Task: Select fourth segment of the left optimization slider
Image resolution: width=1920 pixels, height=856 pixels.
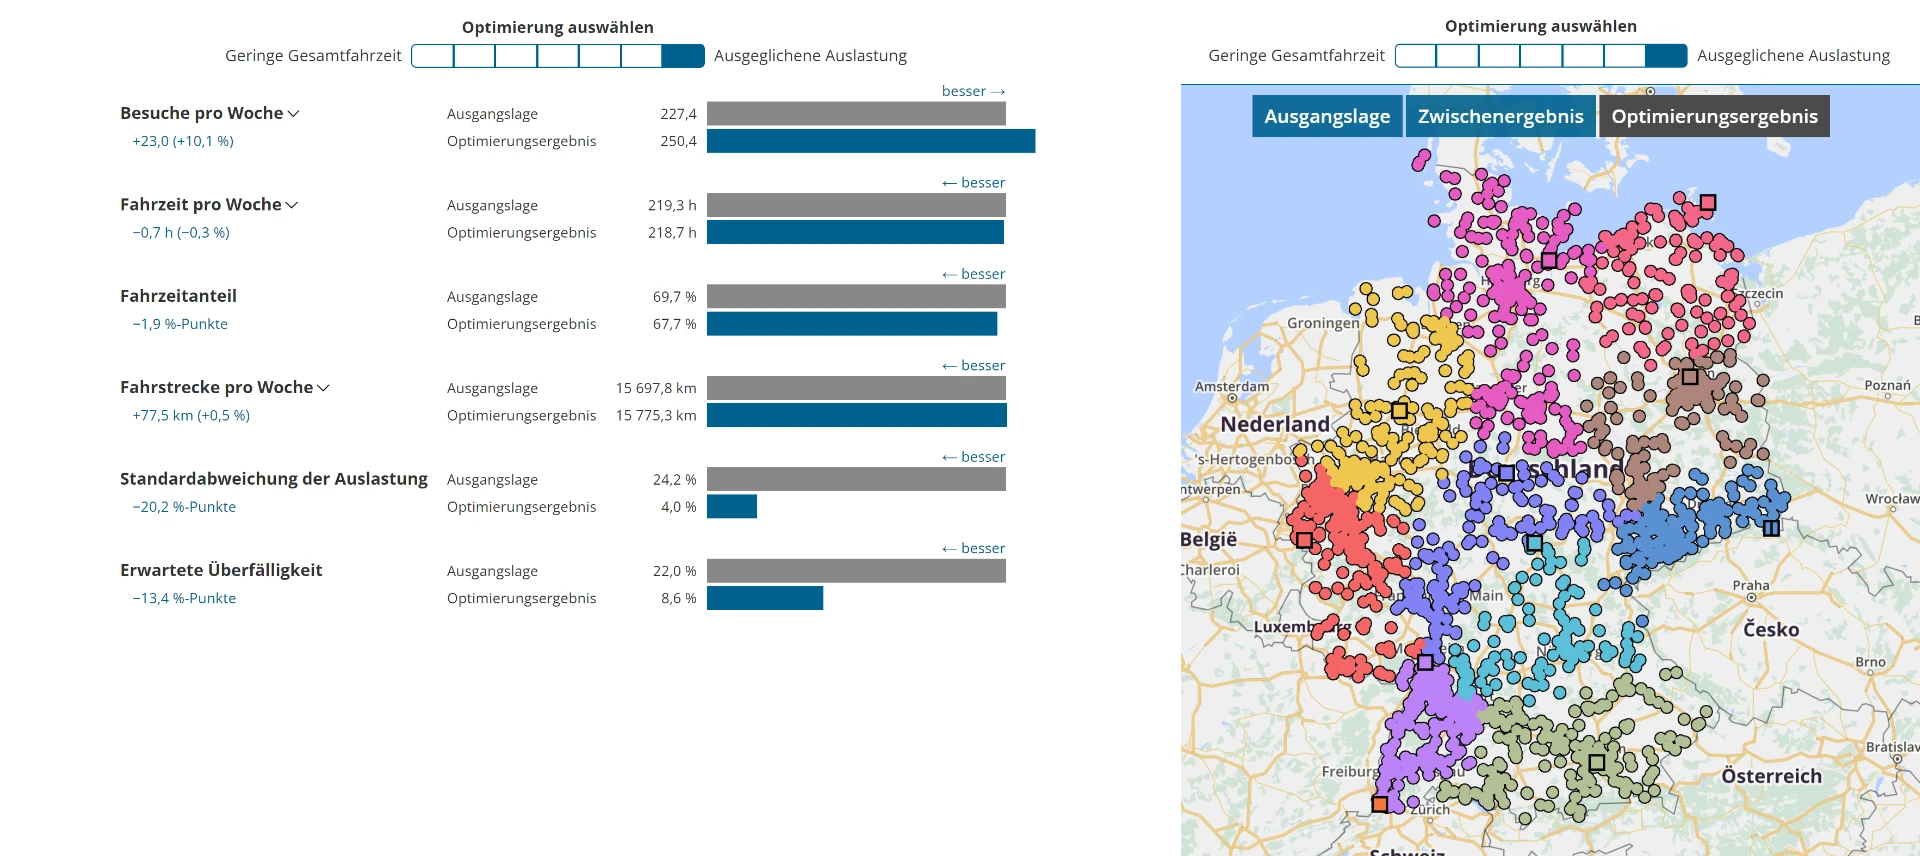Action: click(558, 56)
